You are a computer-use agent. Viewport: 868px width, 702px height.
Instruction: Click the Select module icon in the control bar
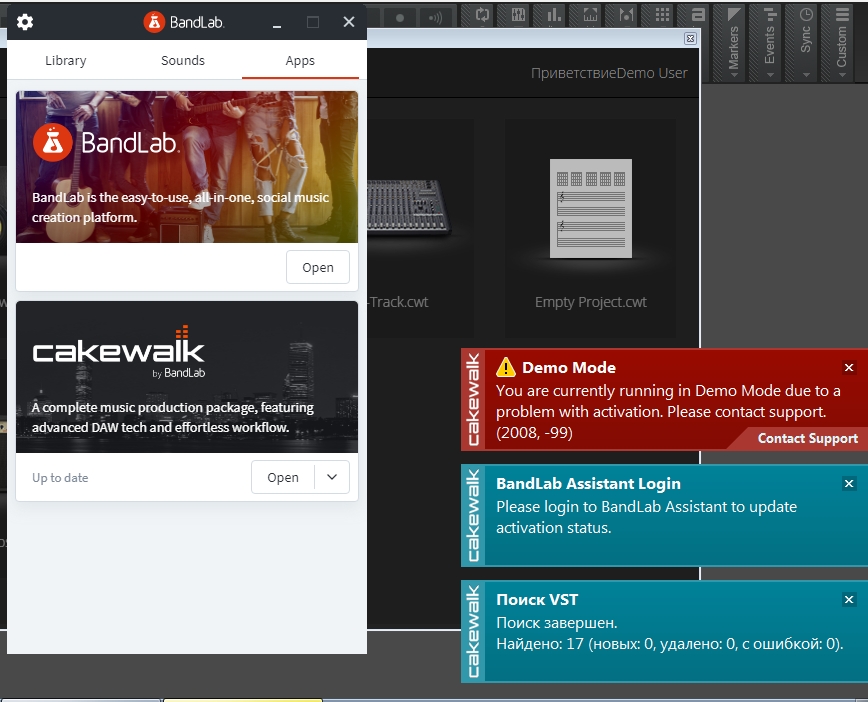pos(590,14)
